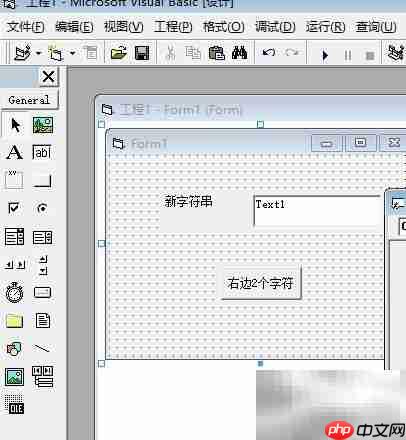This screenshot has height=440, width=406.
Task: Click the Copy toolbar icon
Action: pos(193,53)
